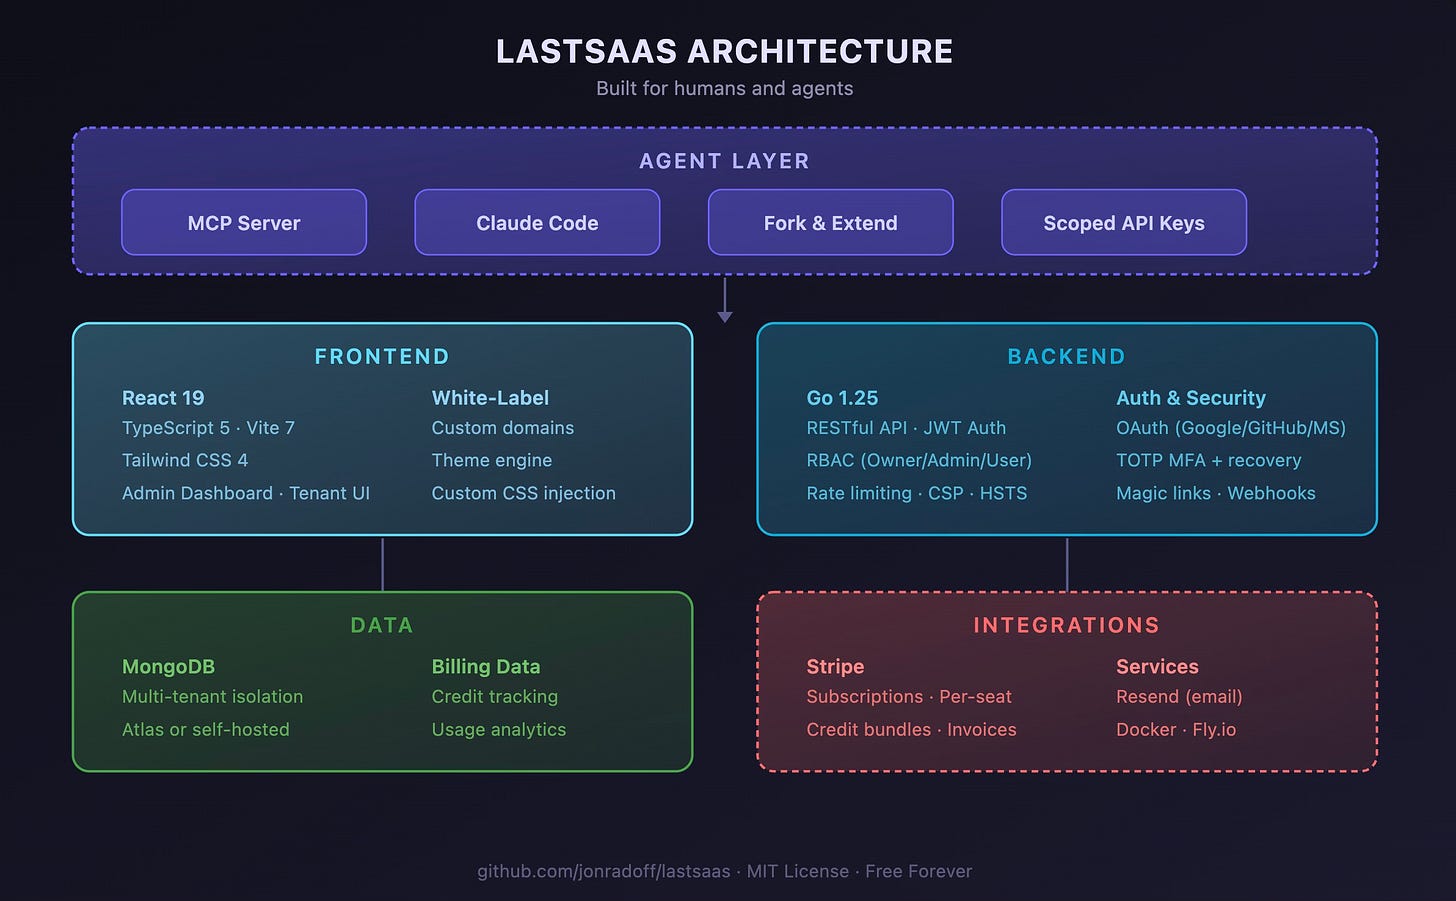Click the INTEGRATIONS heading
This screenshot has width=1456, height=901.
pos(1067,625)
